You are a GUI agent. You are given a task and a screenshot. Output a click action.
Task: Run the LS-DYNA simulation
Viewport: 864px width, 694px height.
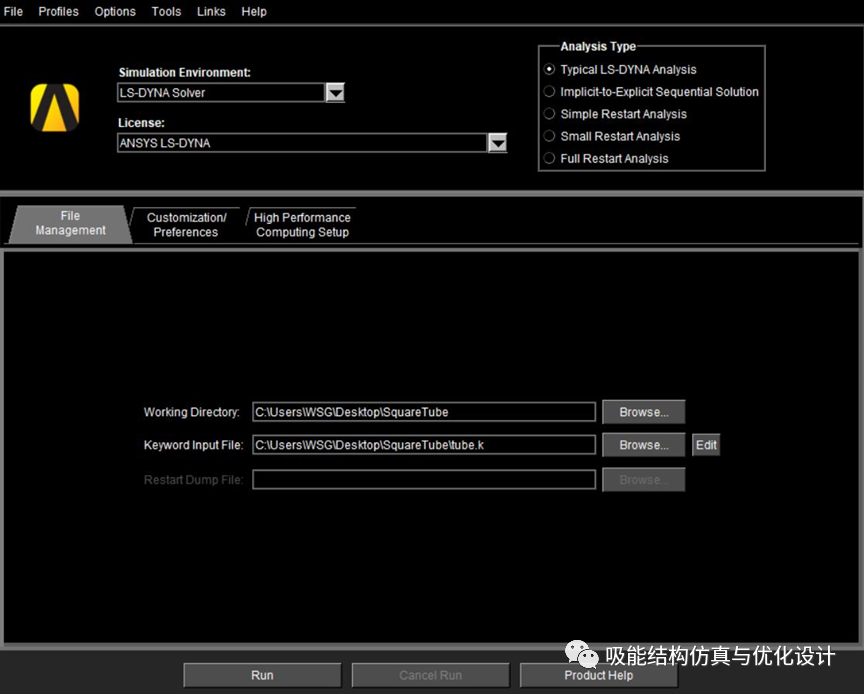pos(262,675)
